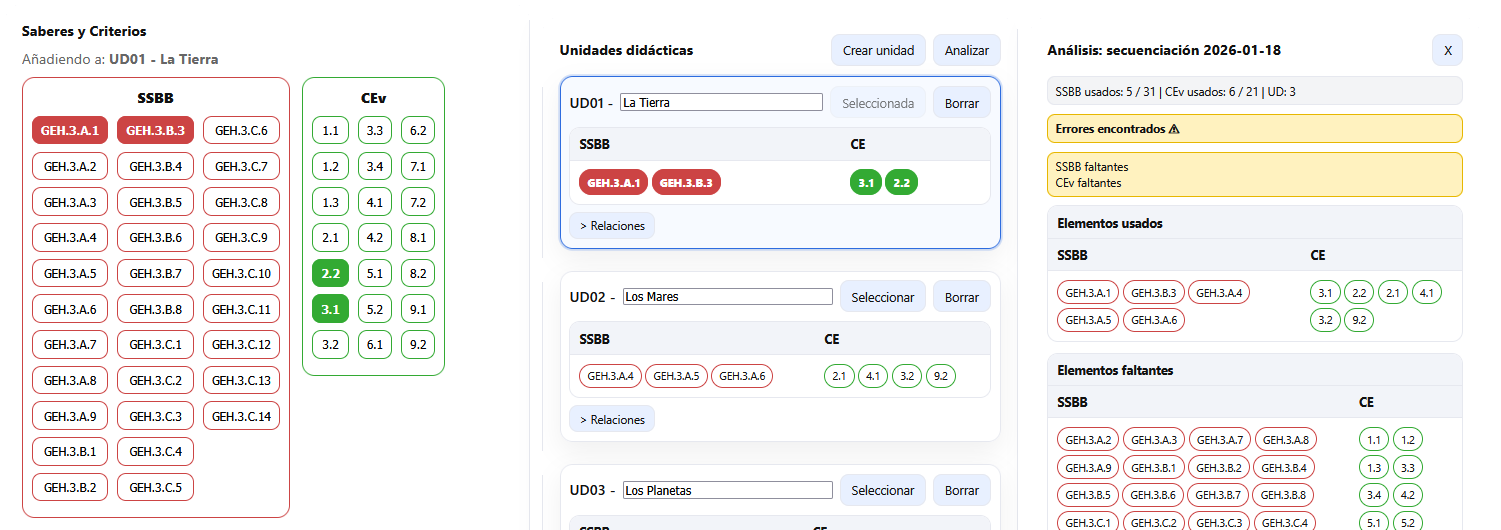The height and width of the screenshot is (530, 1501).
Task: Toggle criterion 2.2 in the CEv palette
Action: (x=330, y=273)
